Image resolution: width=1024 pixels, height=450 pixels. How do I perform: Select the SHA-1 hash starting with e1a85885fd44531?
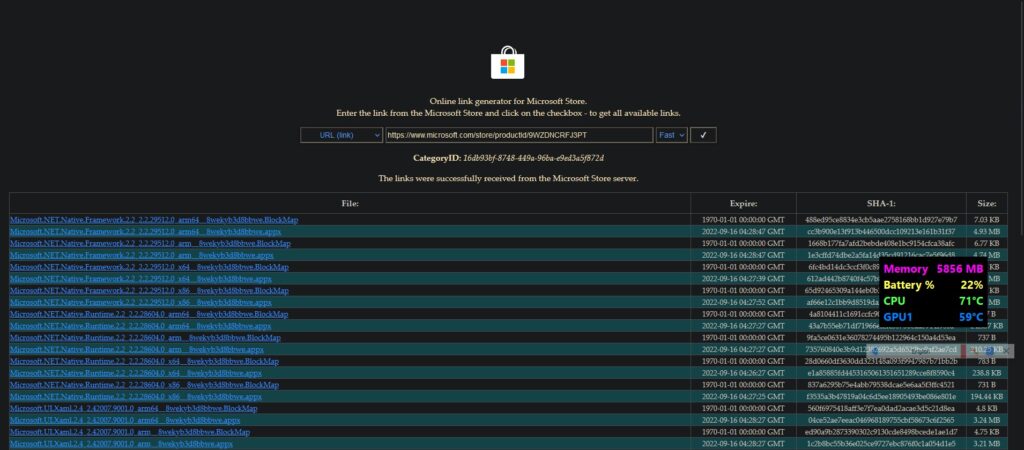tap(881, 373)
